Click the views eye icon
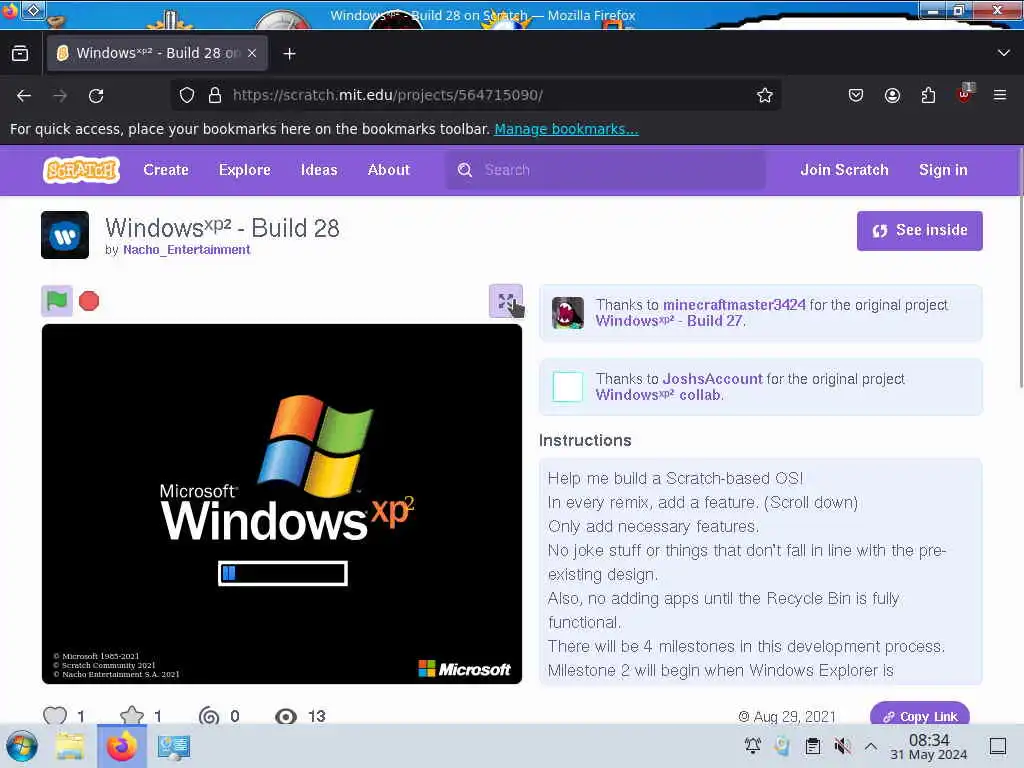Screen dimensions: 1024x768 point(285,716)
